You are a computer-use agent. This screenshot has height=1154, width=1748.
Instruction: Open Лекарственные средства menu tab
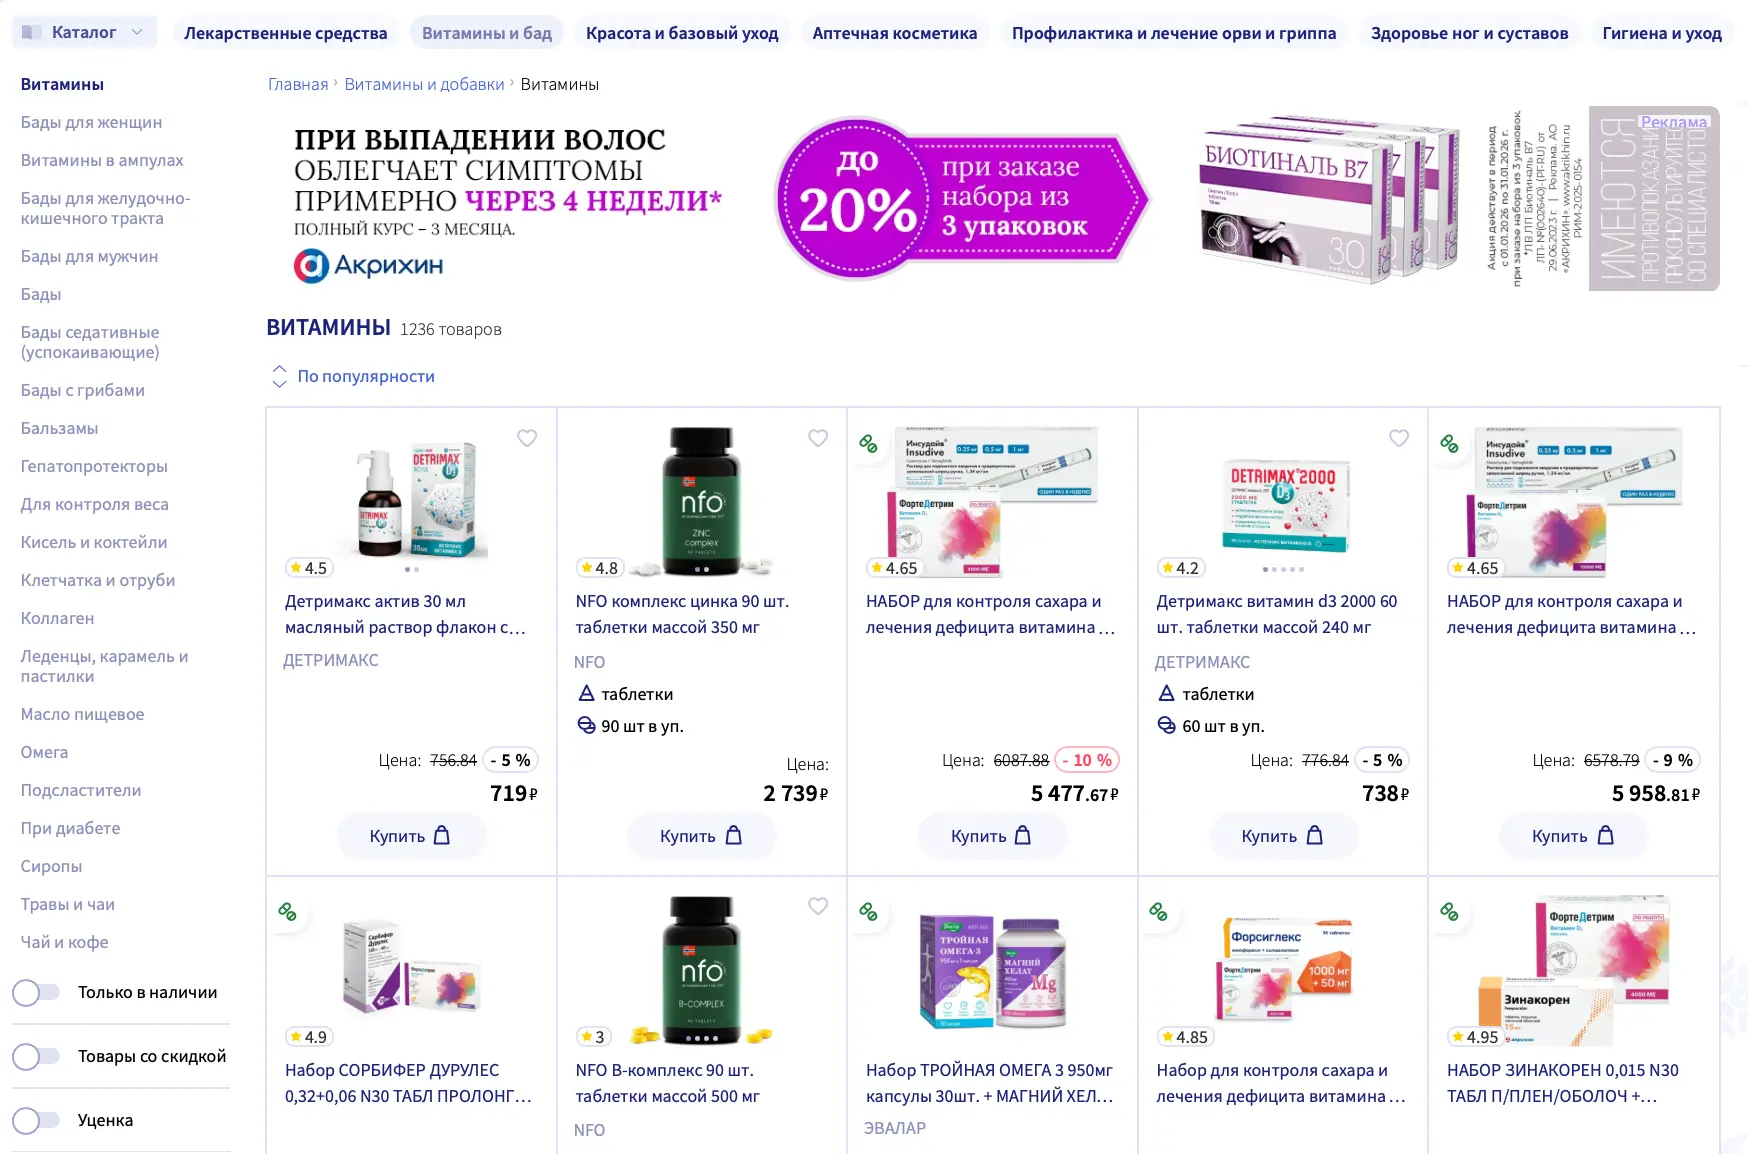pyautogui.click(x=285, y=33)
